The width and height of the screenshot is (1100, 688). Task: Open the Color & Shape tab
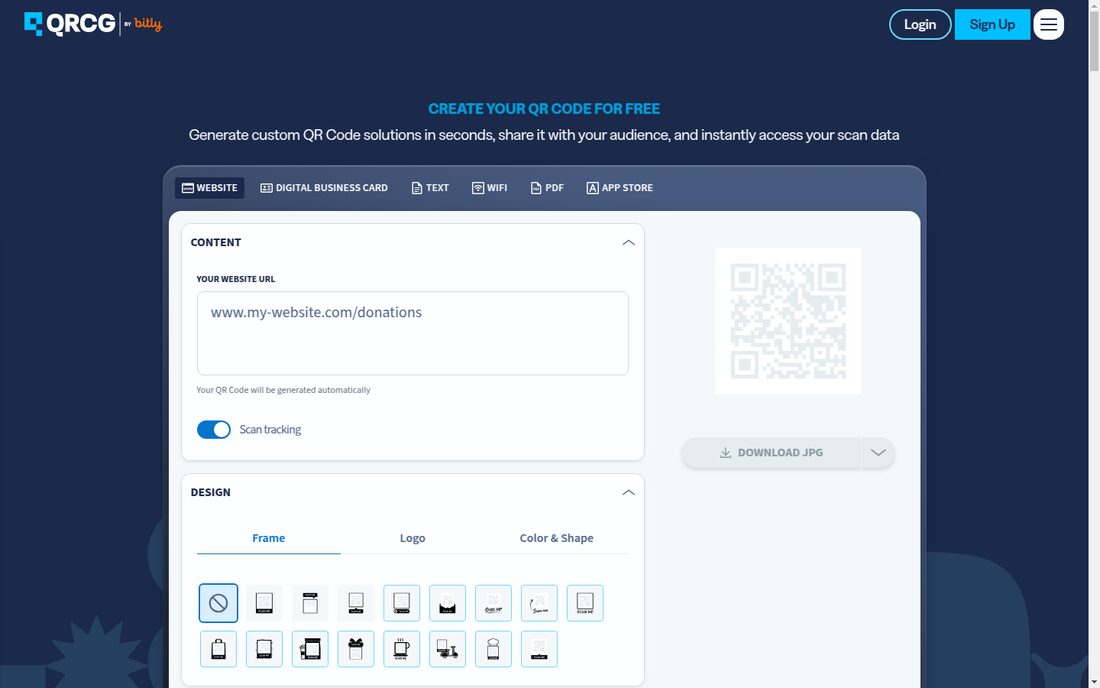556,538
